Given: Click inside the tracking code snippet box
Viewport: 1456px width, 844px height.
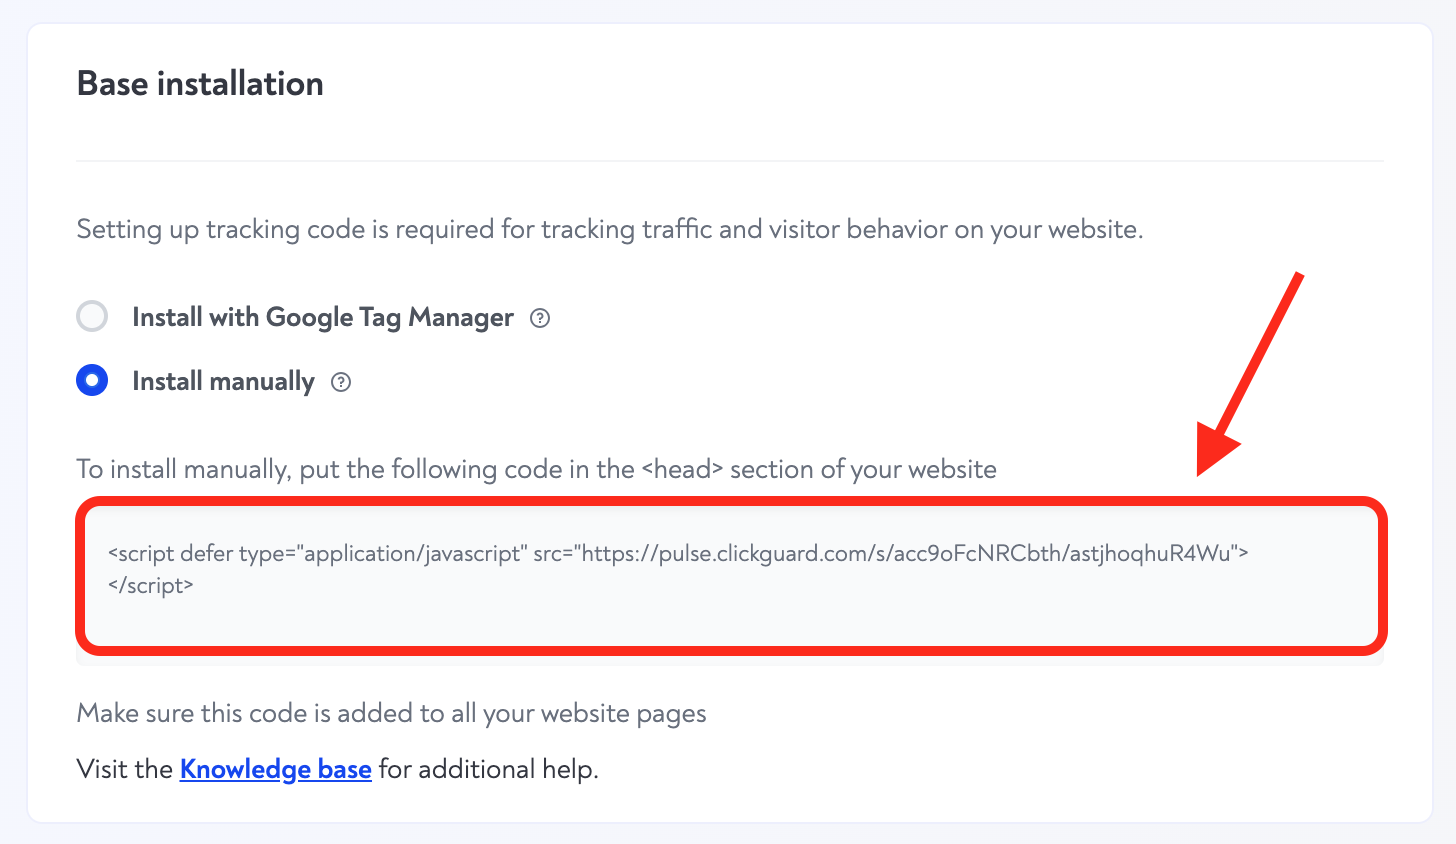Looking at the screenshot, I should coord(731,577).
